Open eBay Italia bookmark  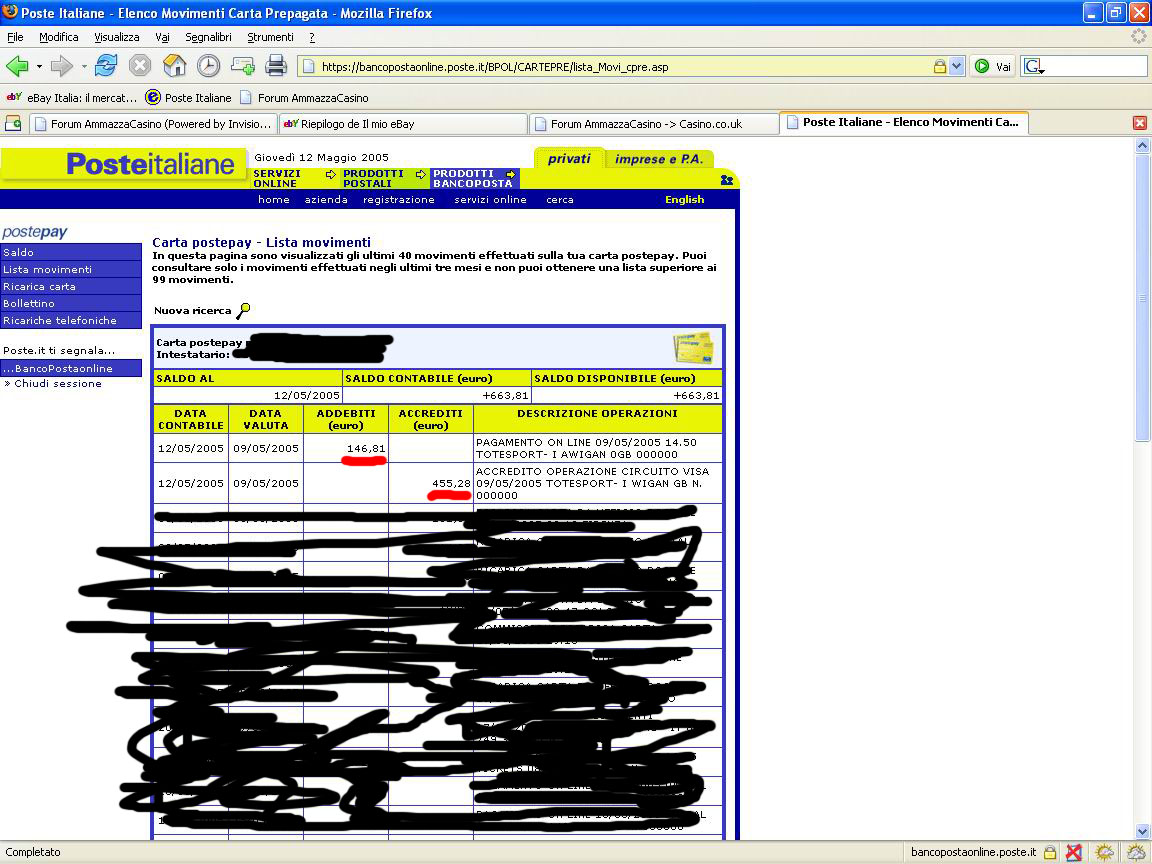71,98
